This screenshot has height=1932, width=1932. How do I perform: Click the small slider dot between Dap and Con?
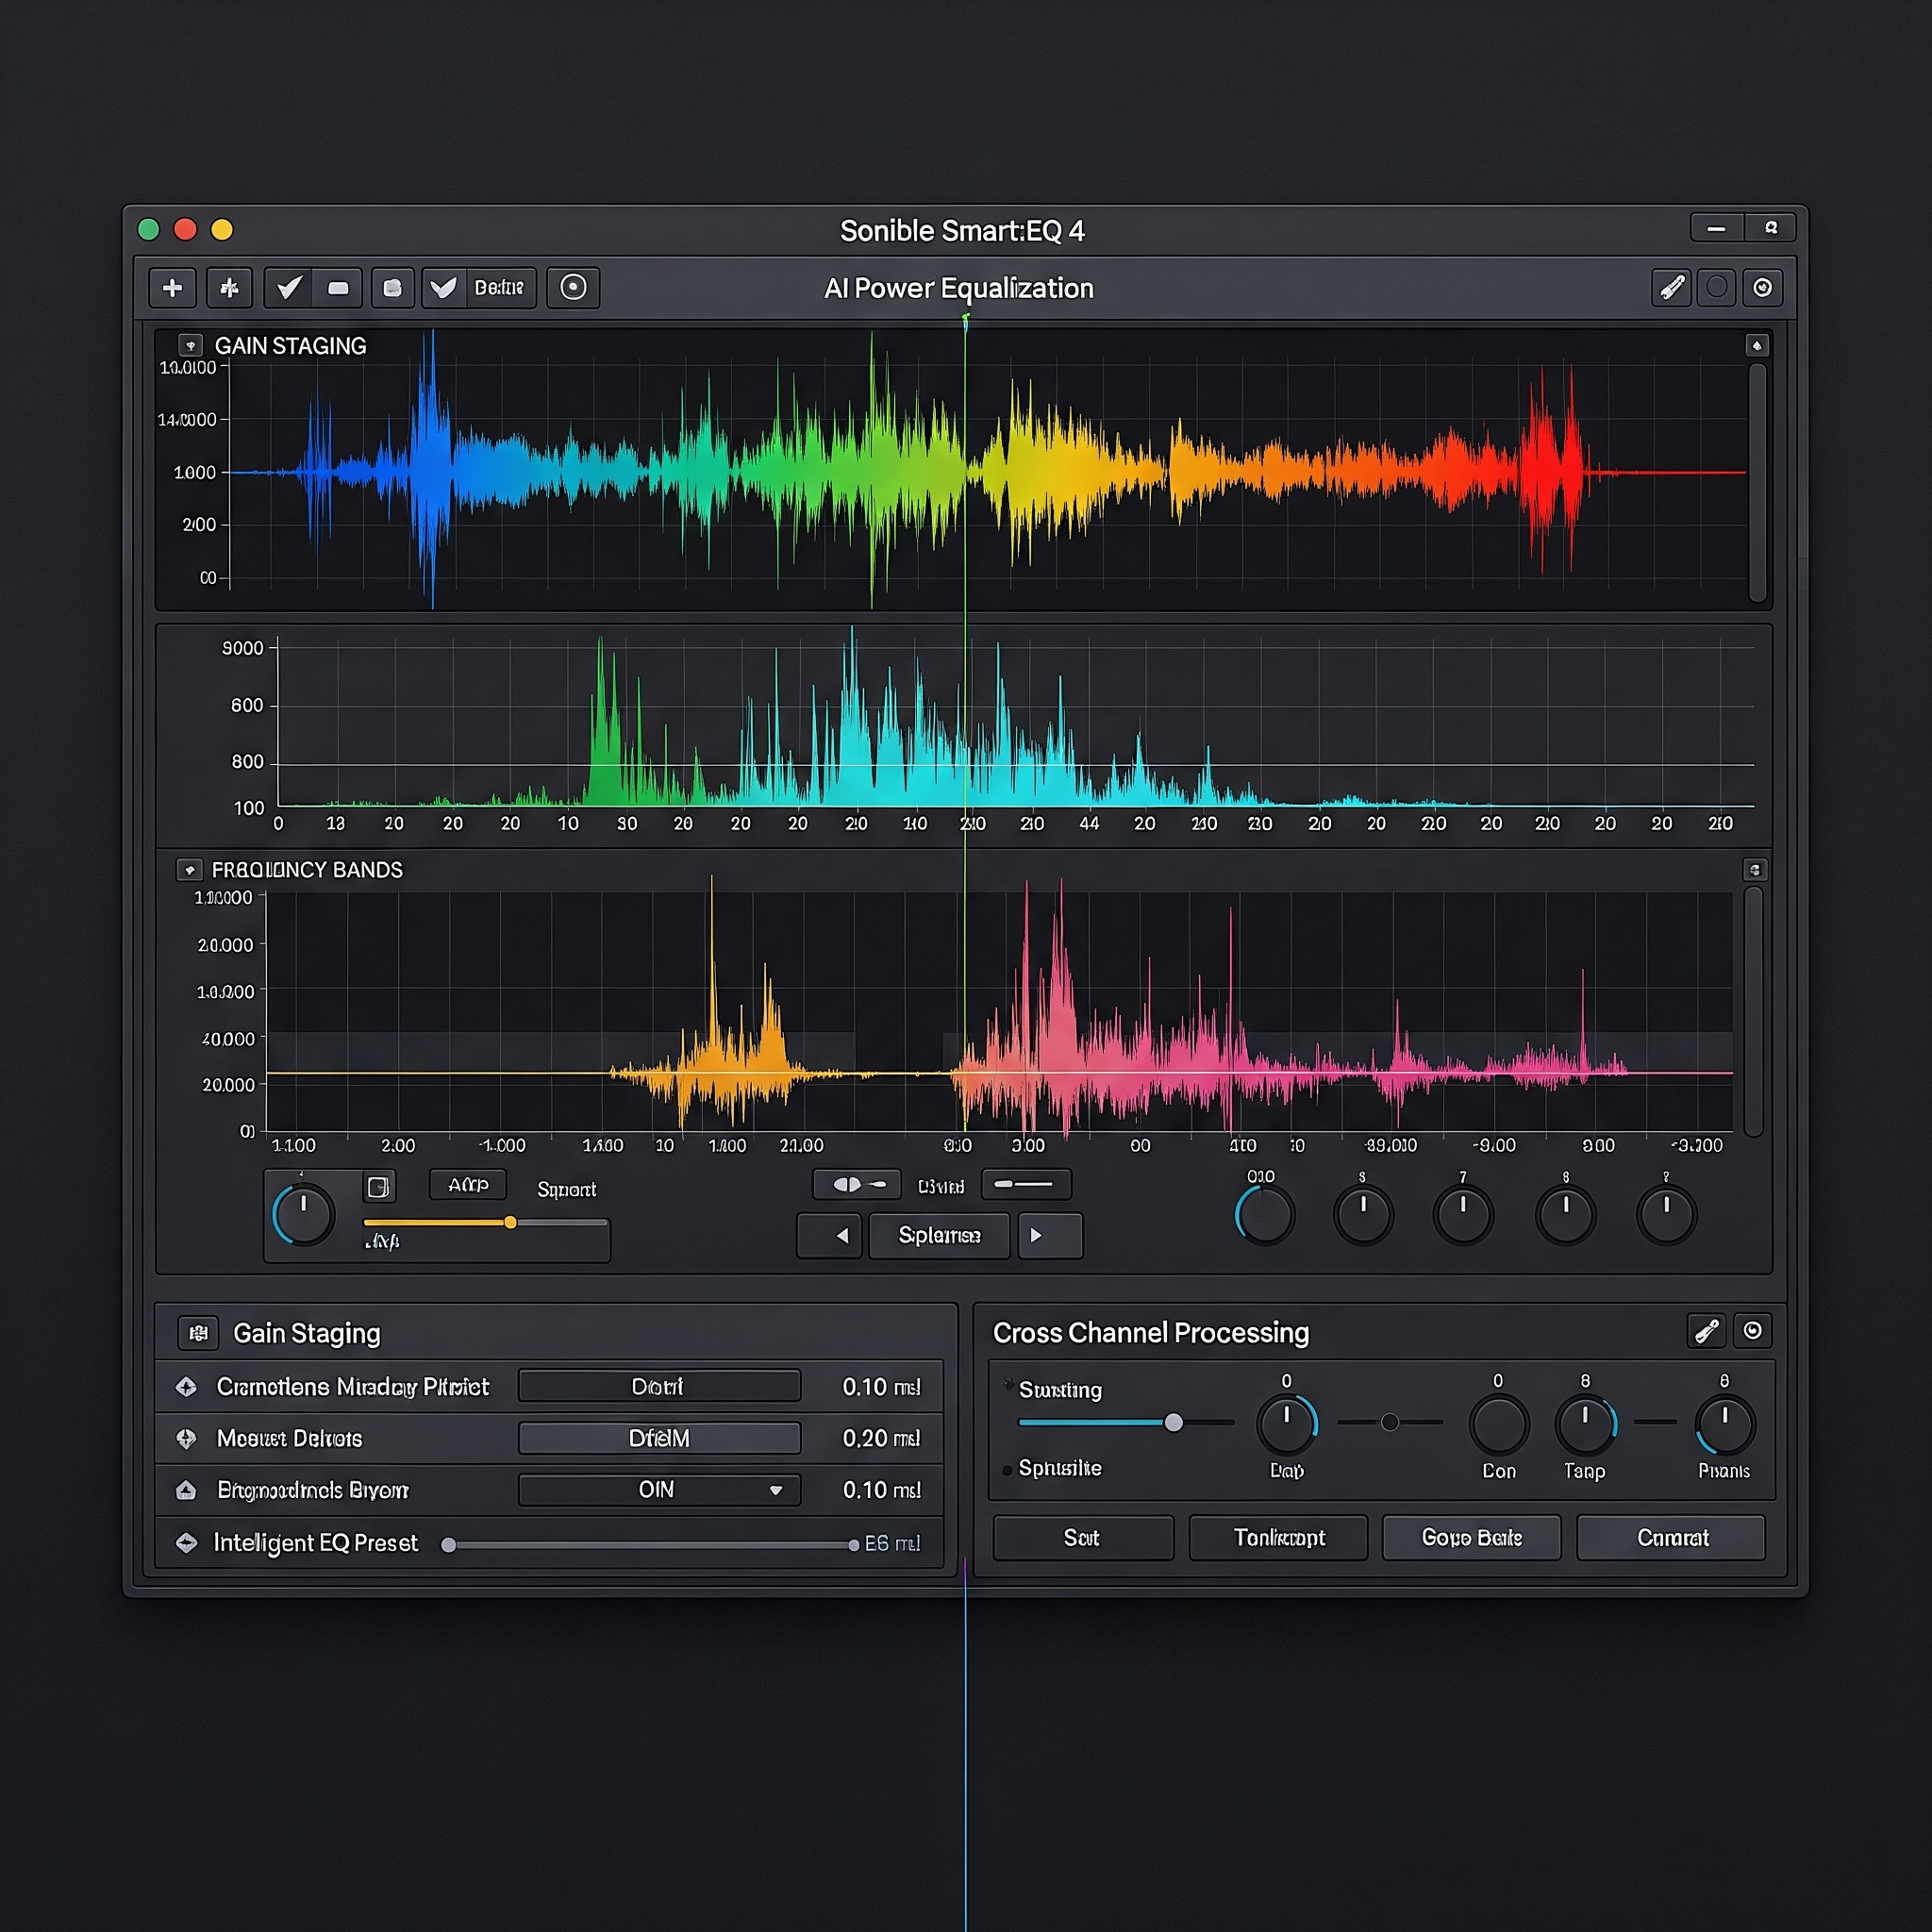1390,1422
